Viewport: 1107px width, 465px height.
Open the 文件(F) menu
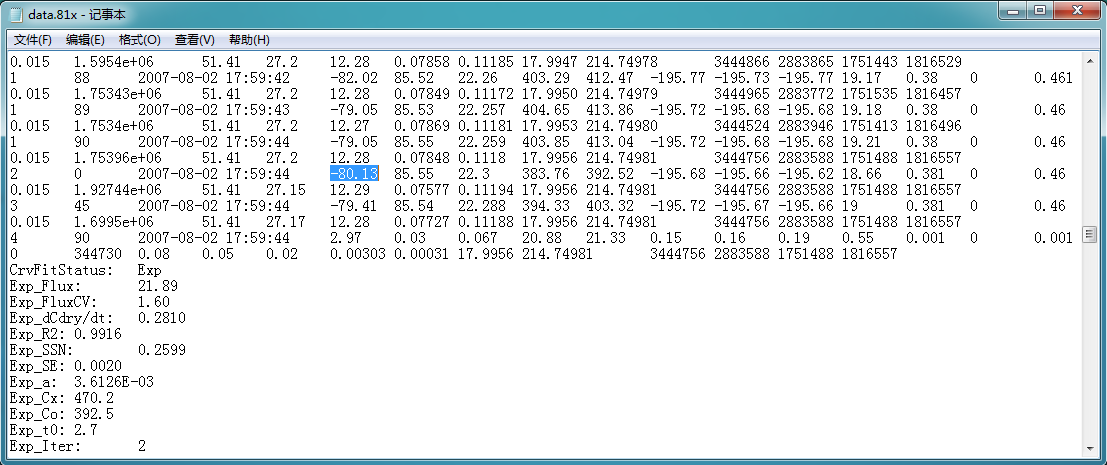pos(32,40)
